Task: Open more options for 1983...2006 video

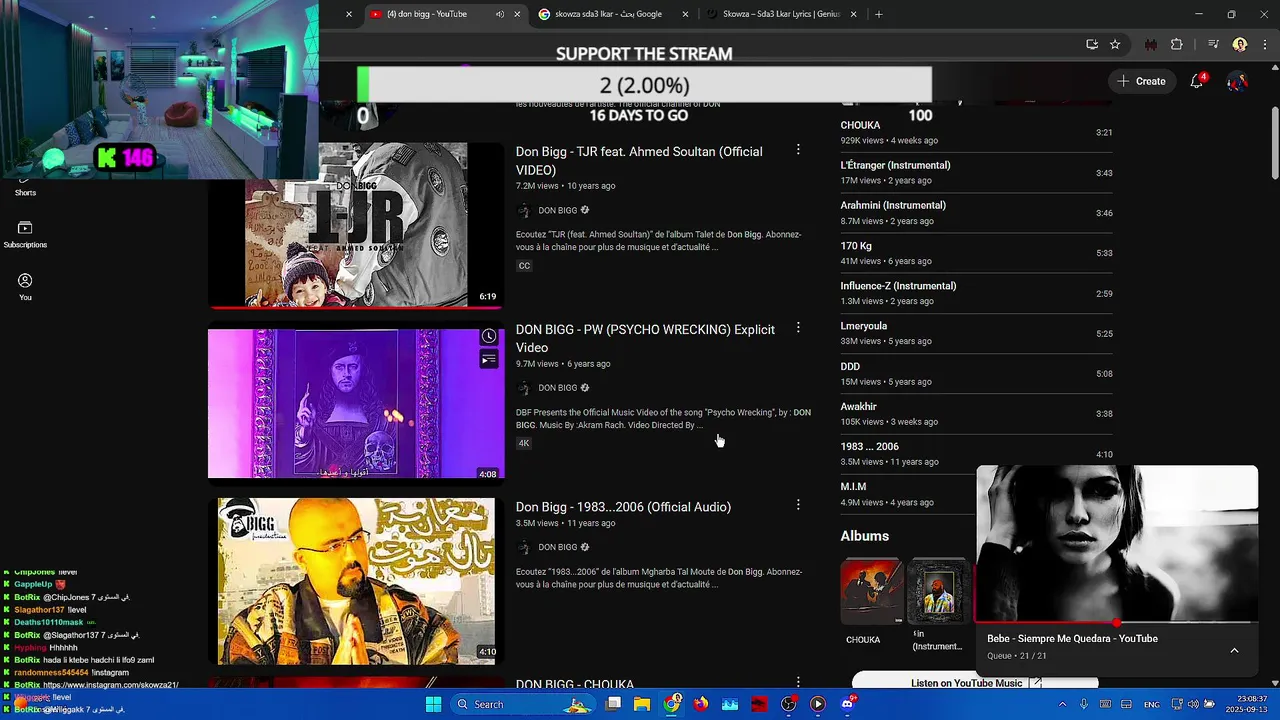Action: tap(798, 505)
